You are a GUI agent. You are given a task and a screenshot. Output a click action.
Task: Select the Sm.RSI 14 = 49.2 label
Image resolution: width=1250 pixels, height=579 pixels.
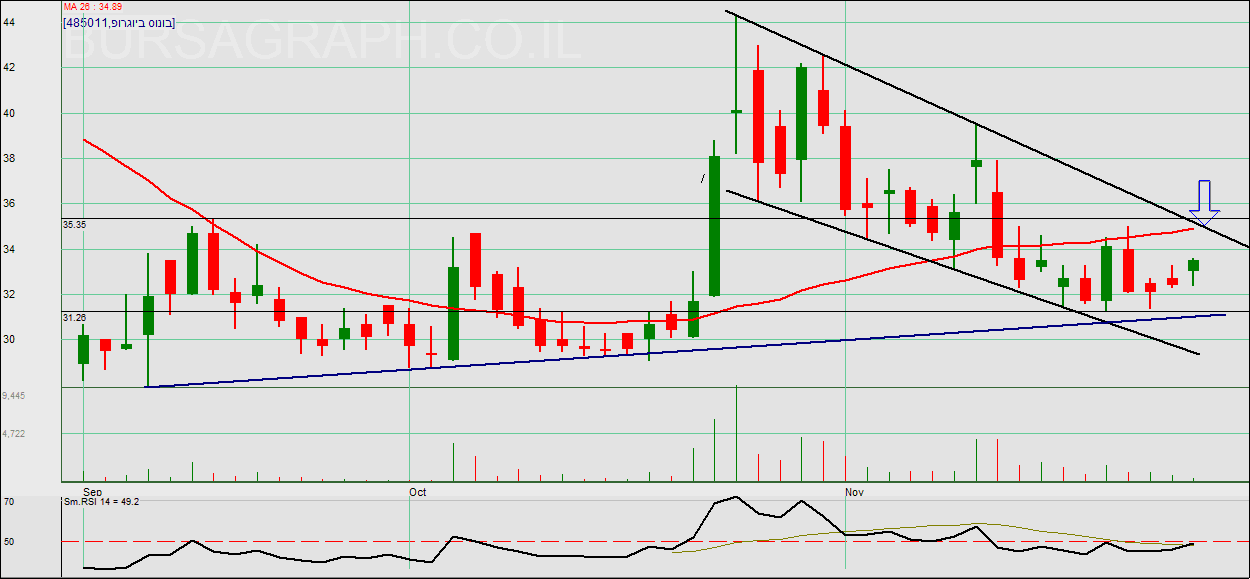coord(101,501)
